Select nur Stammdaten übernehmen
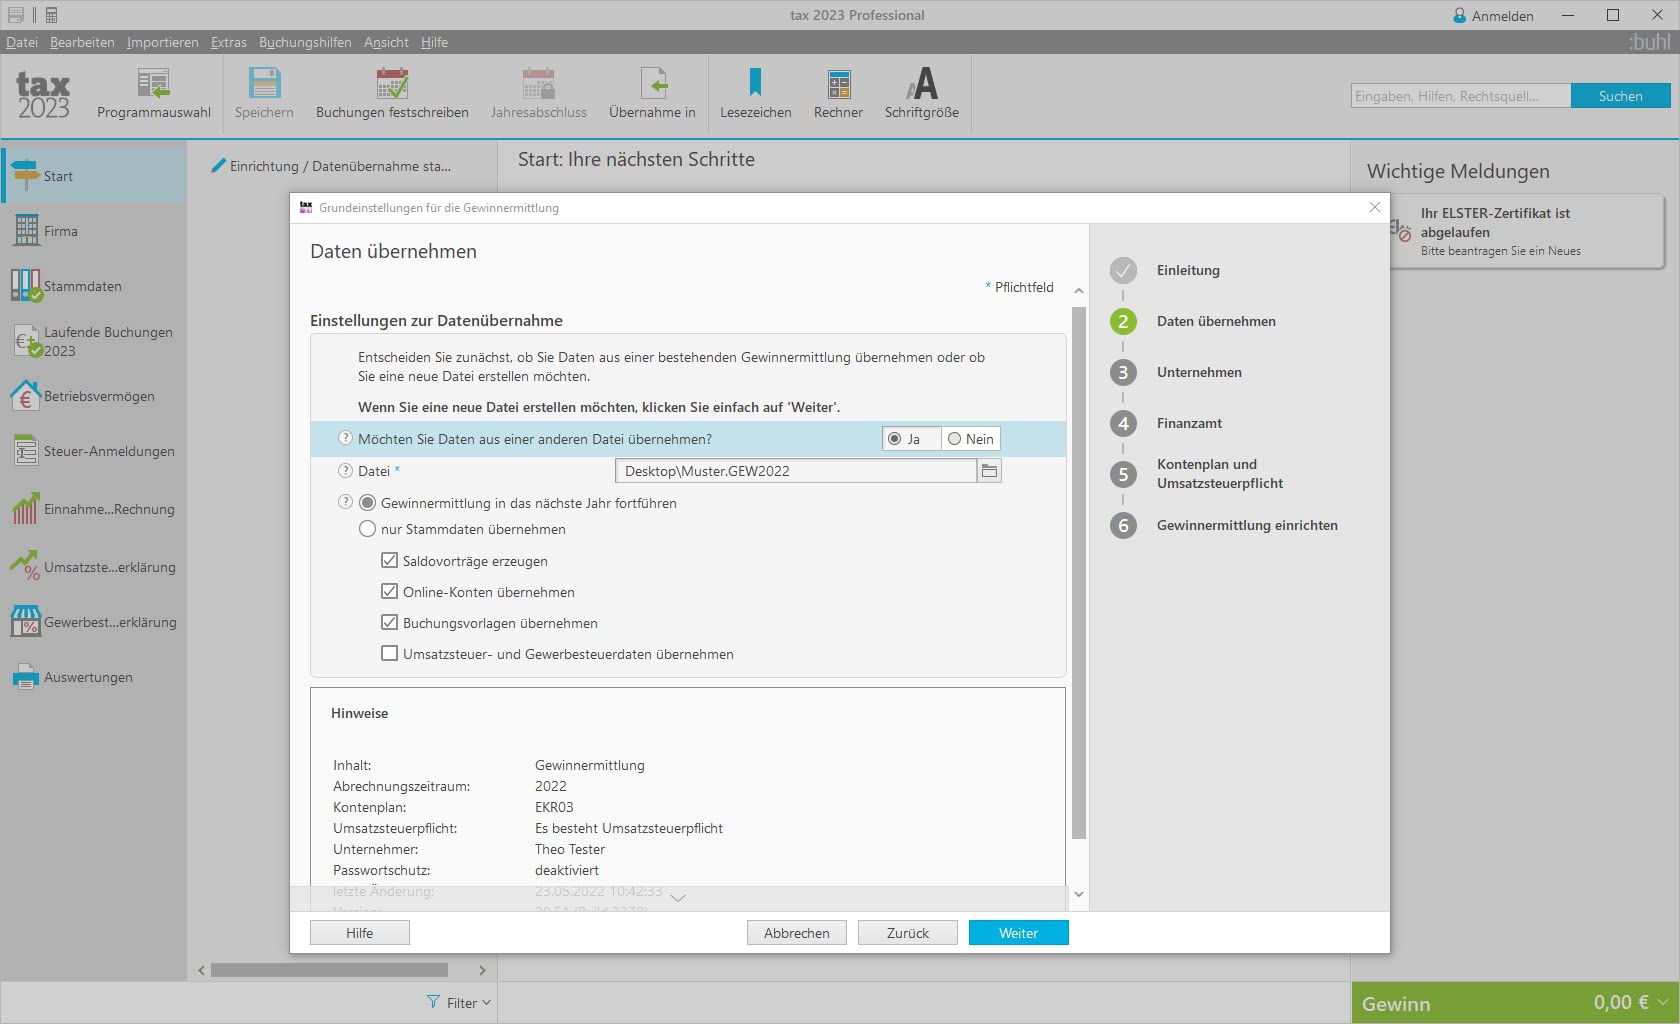 point(368,529)
